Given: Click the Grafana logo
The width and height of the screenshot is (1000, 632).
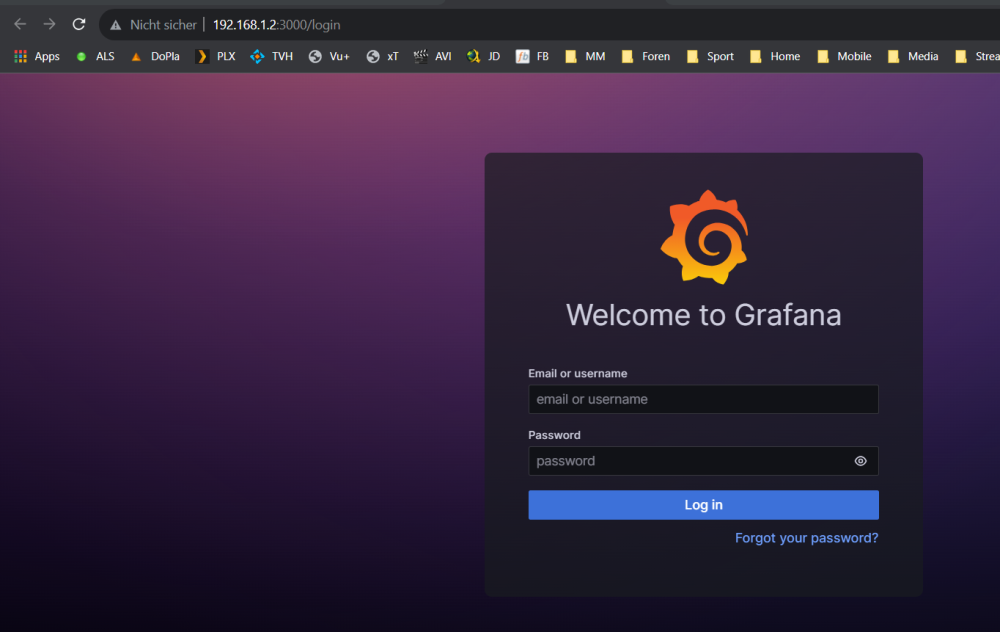Looking at the screenshot, I should click(x=704, y=237).
